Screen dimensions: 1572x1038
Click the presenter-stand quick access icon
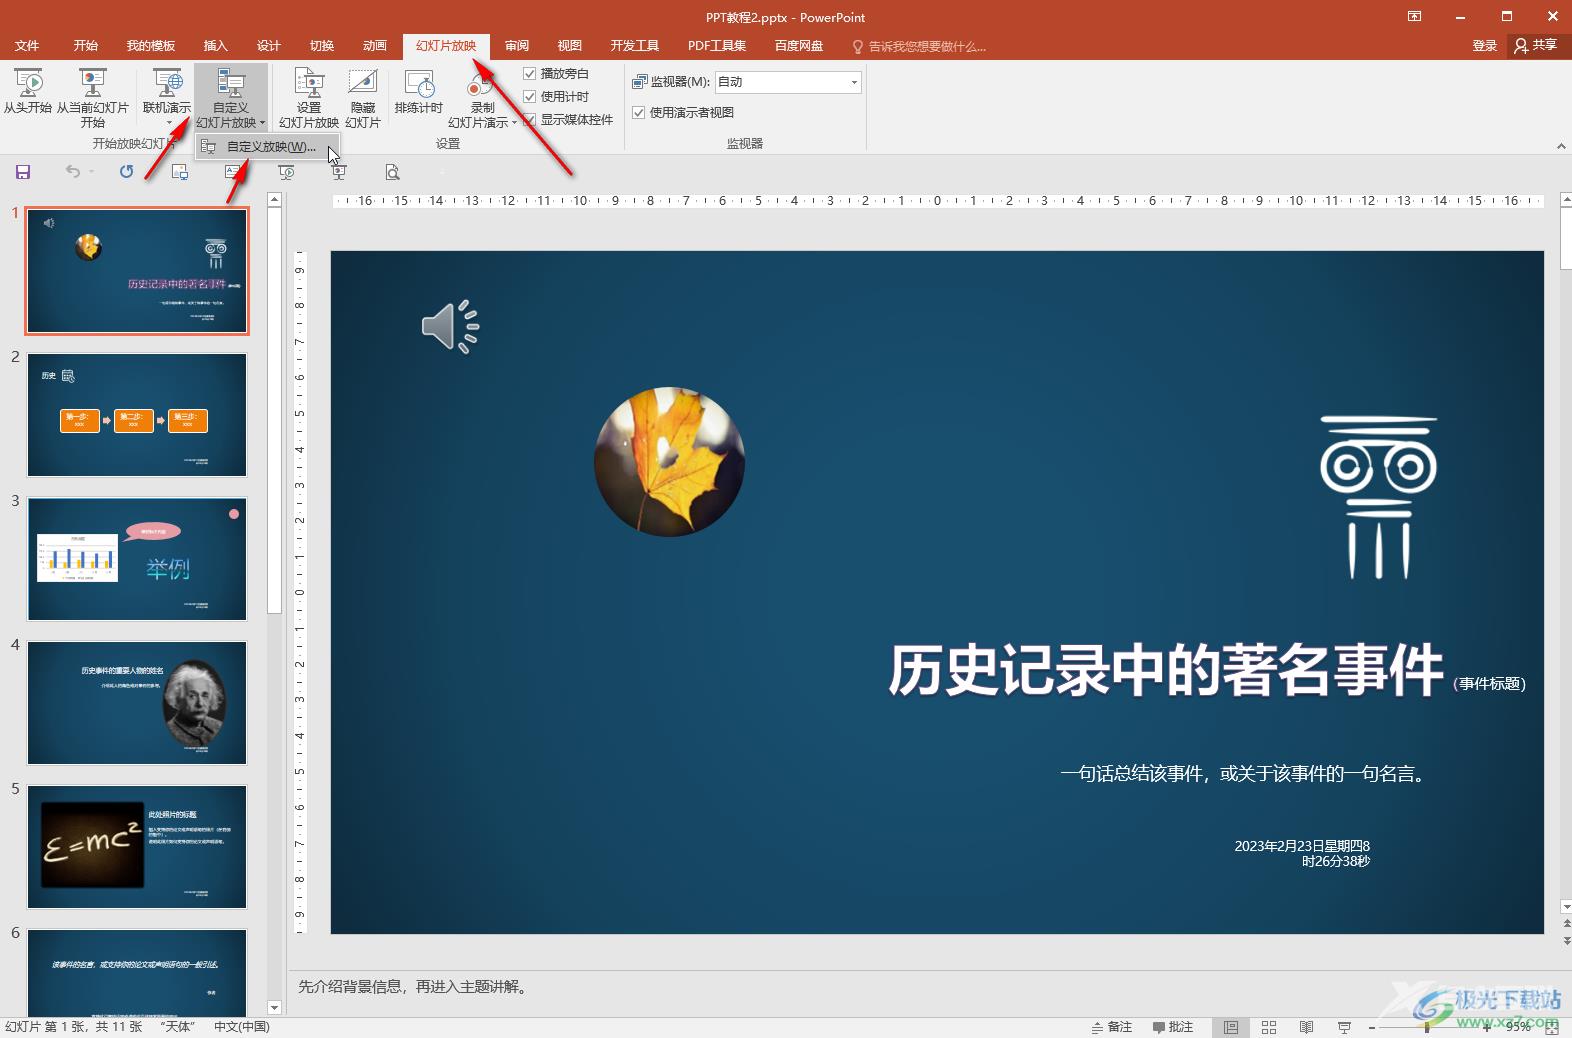tap(339, 172)
